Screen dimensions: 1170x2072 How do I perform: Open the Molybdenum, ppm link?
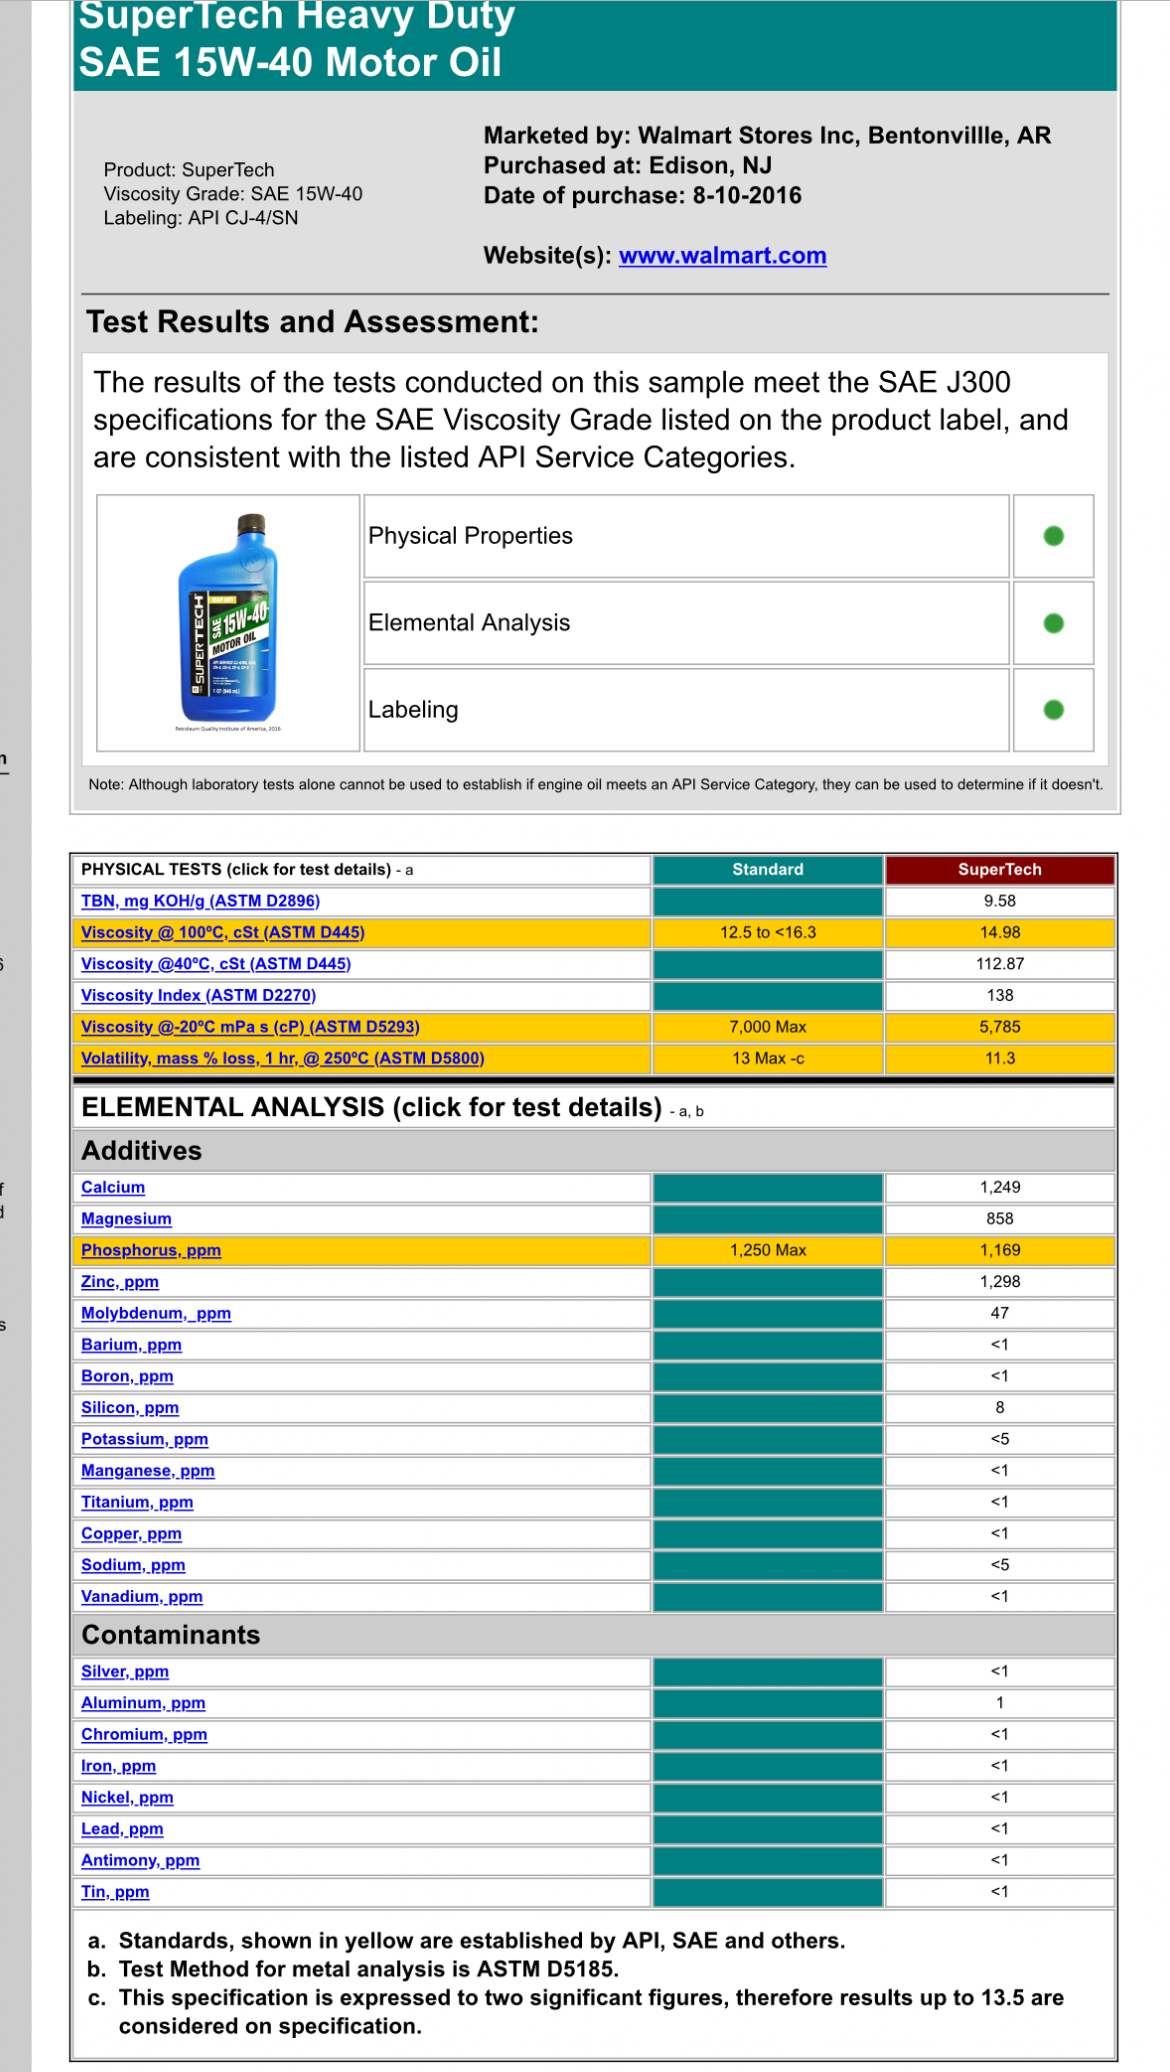pos(156,1313)
